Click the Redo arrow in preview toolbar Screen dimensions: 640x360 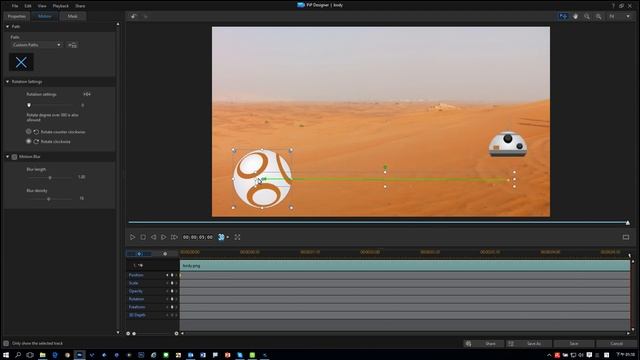click(145, 16)
